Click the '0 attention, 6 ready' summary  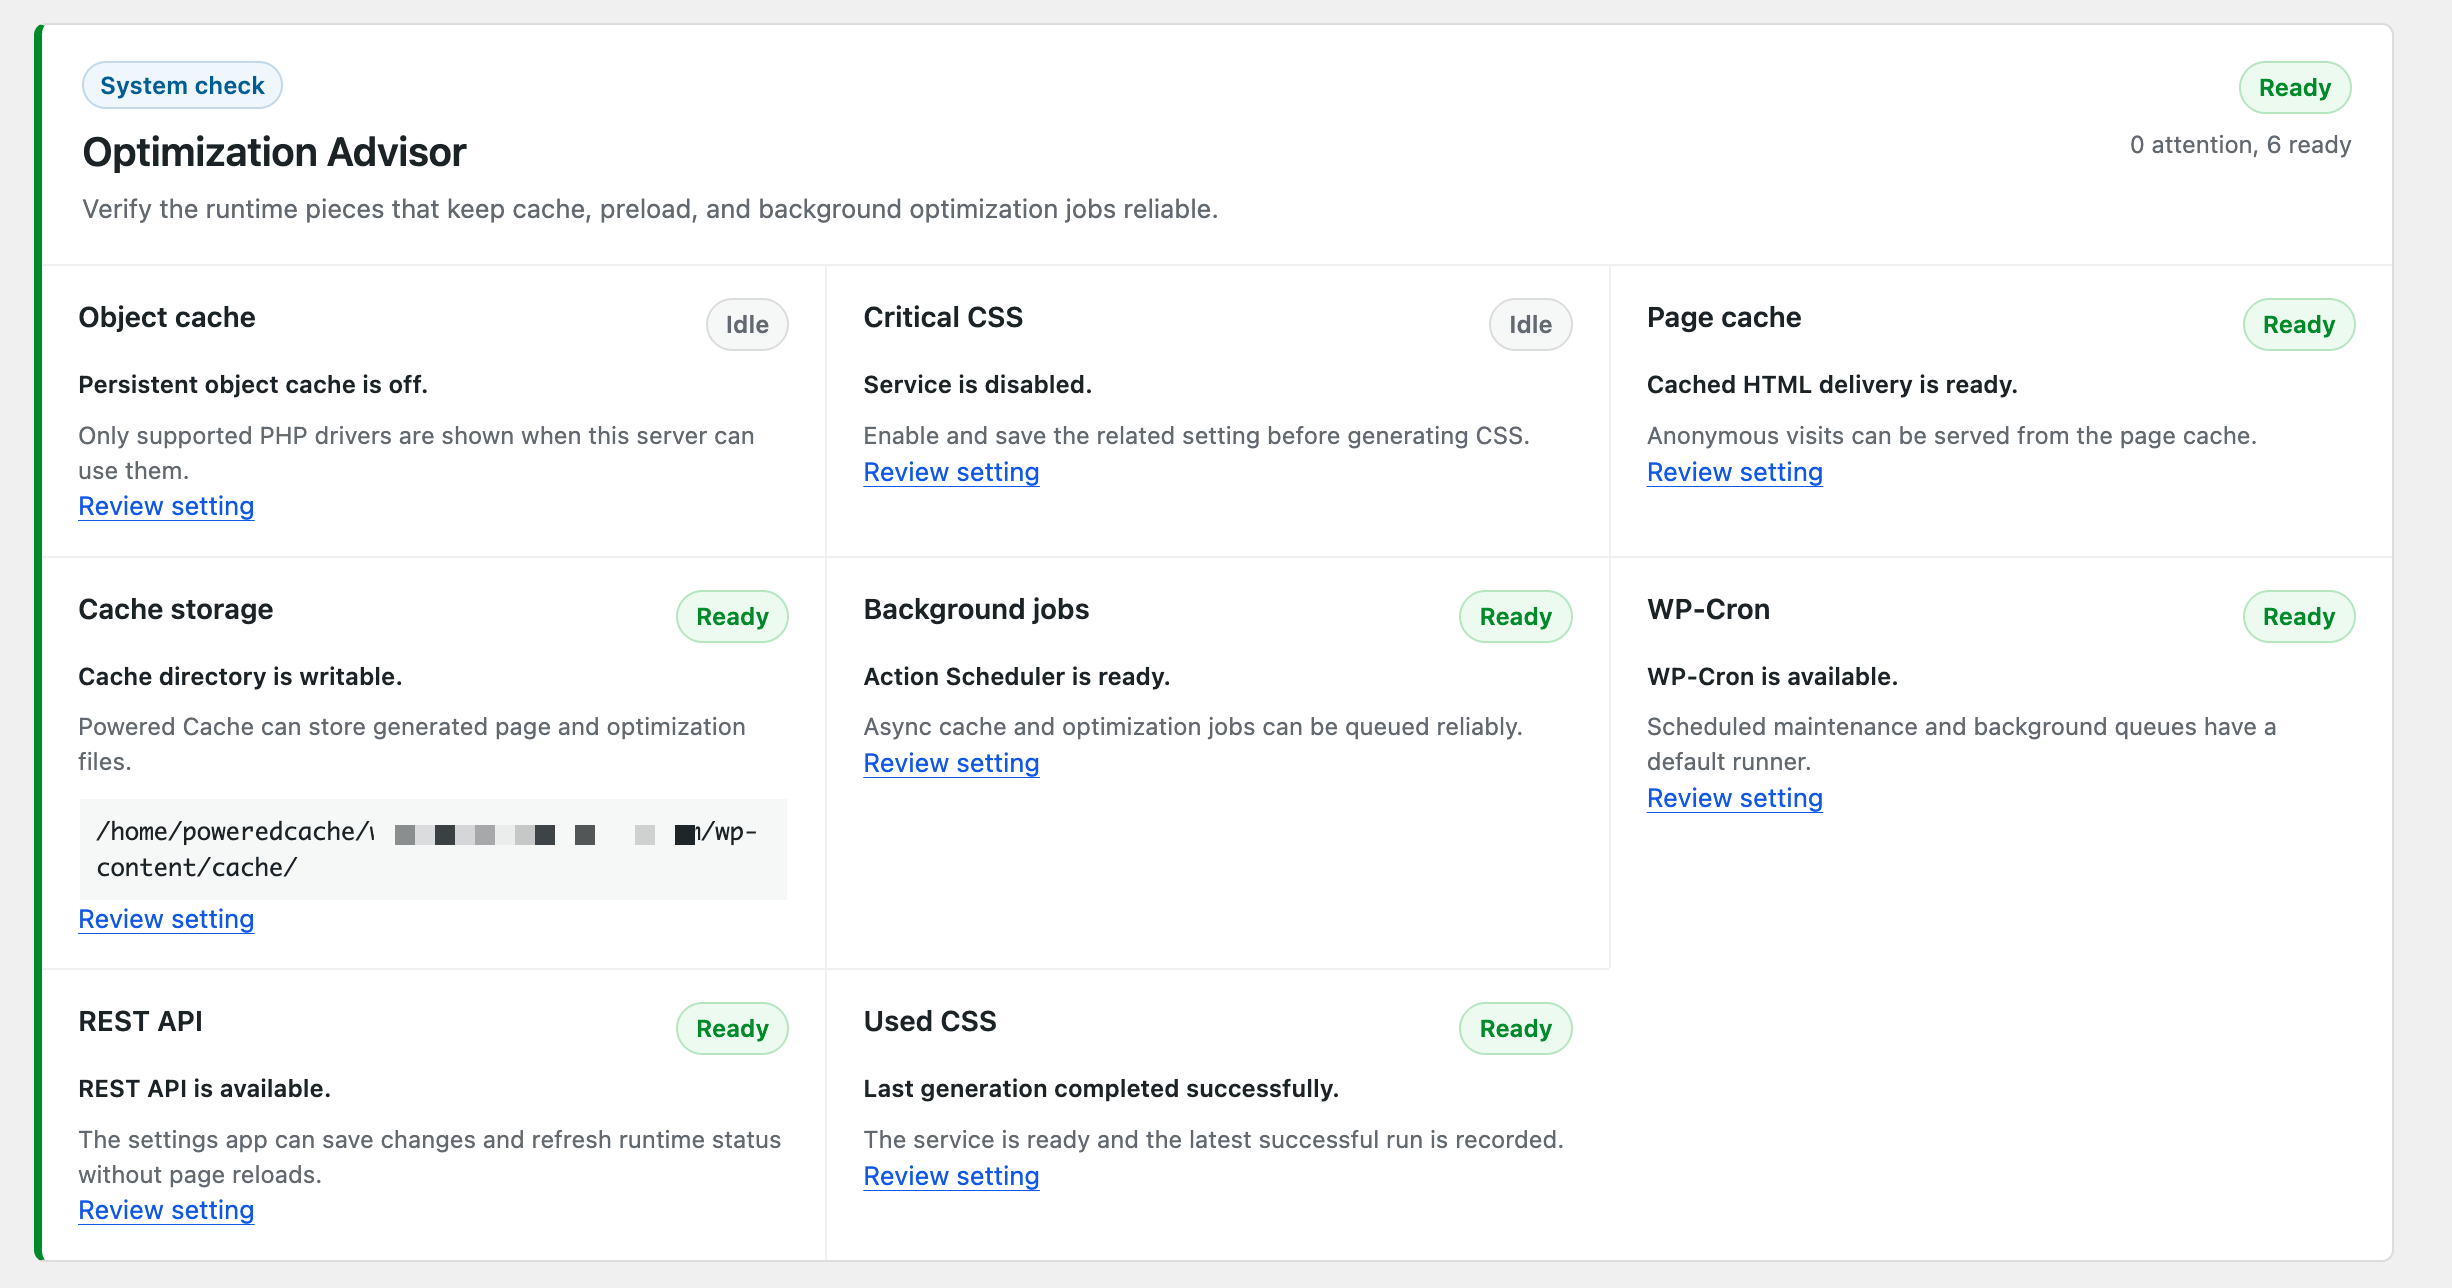[x=2240, y=145]
